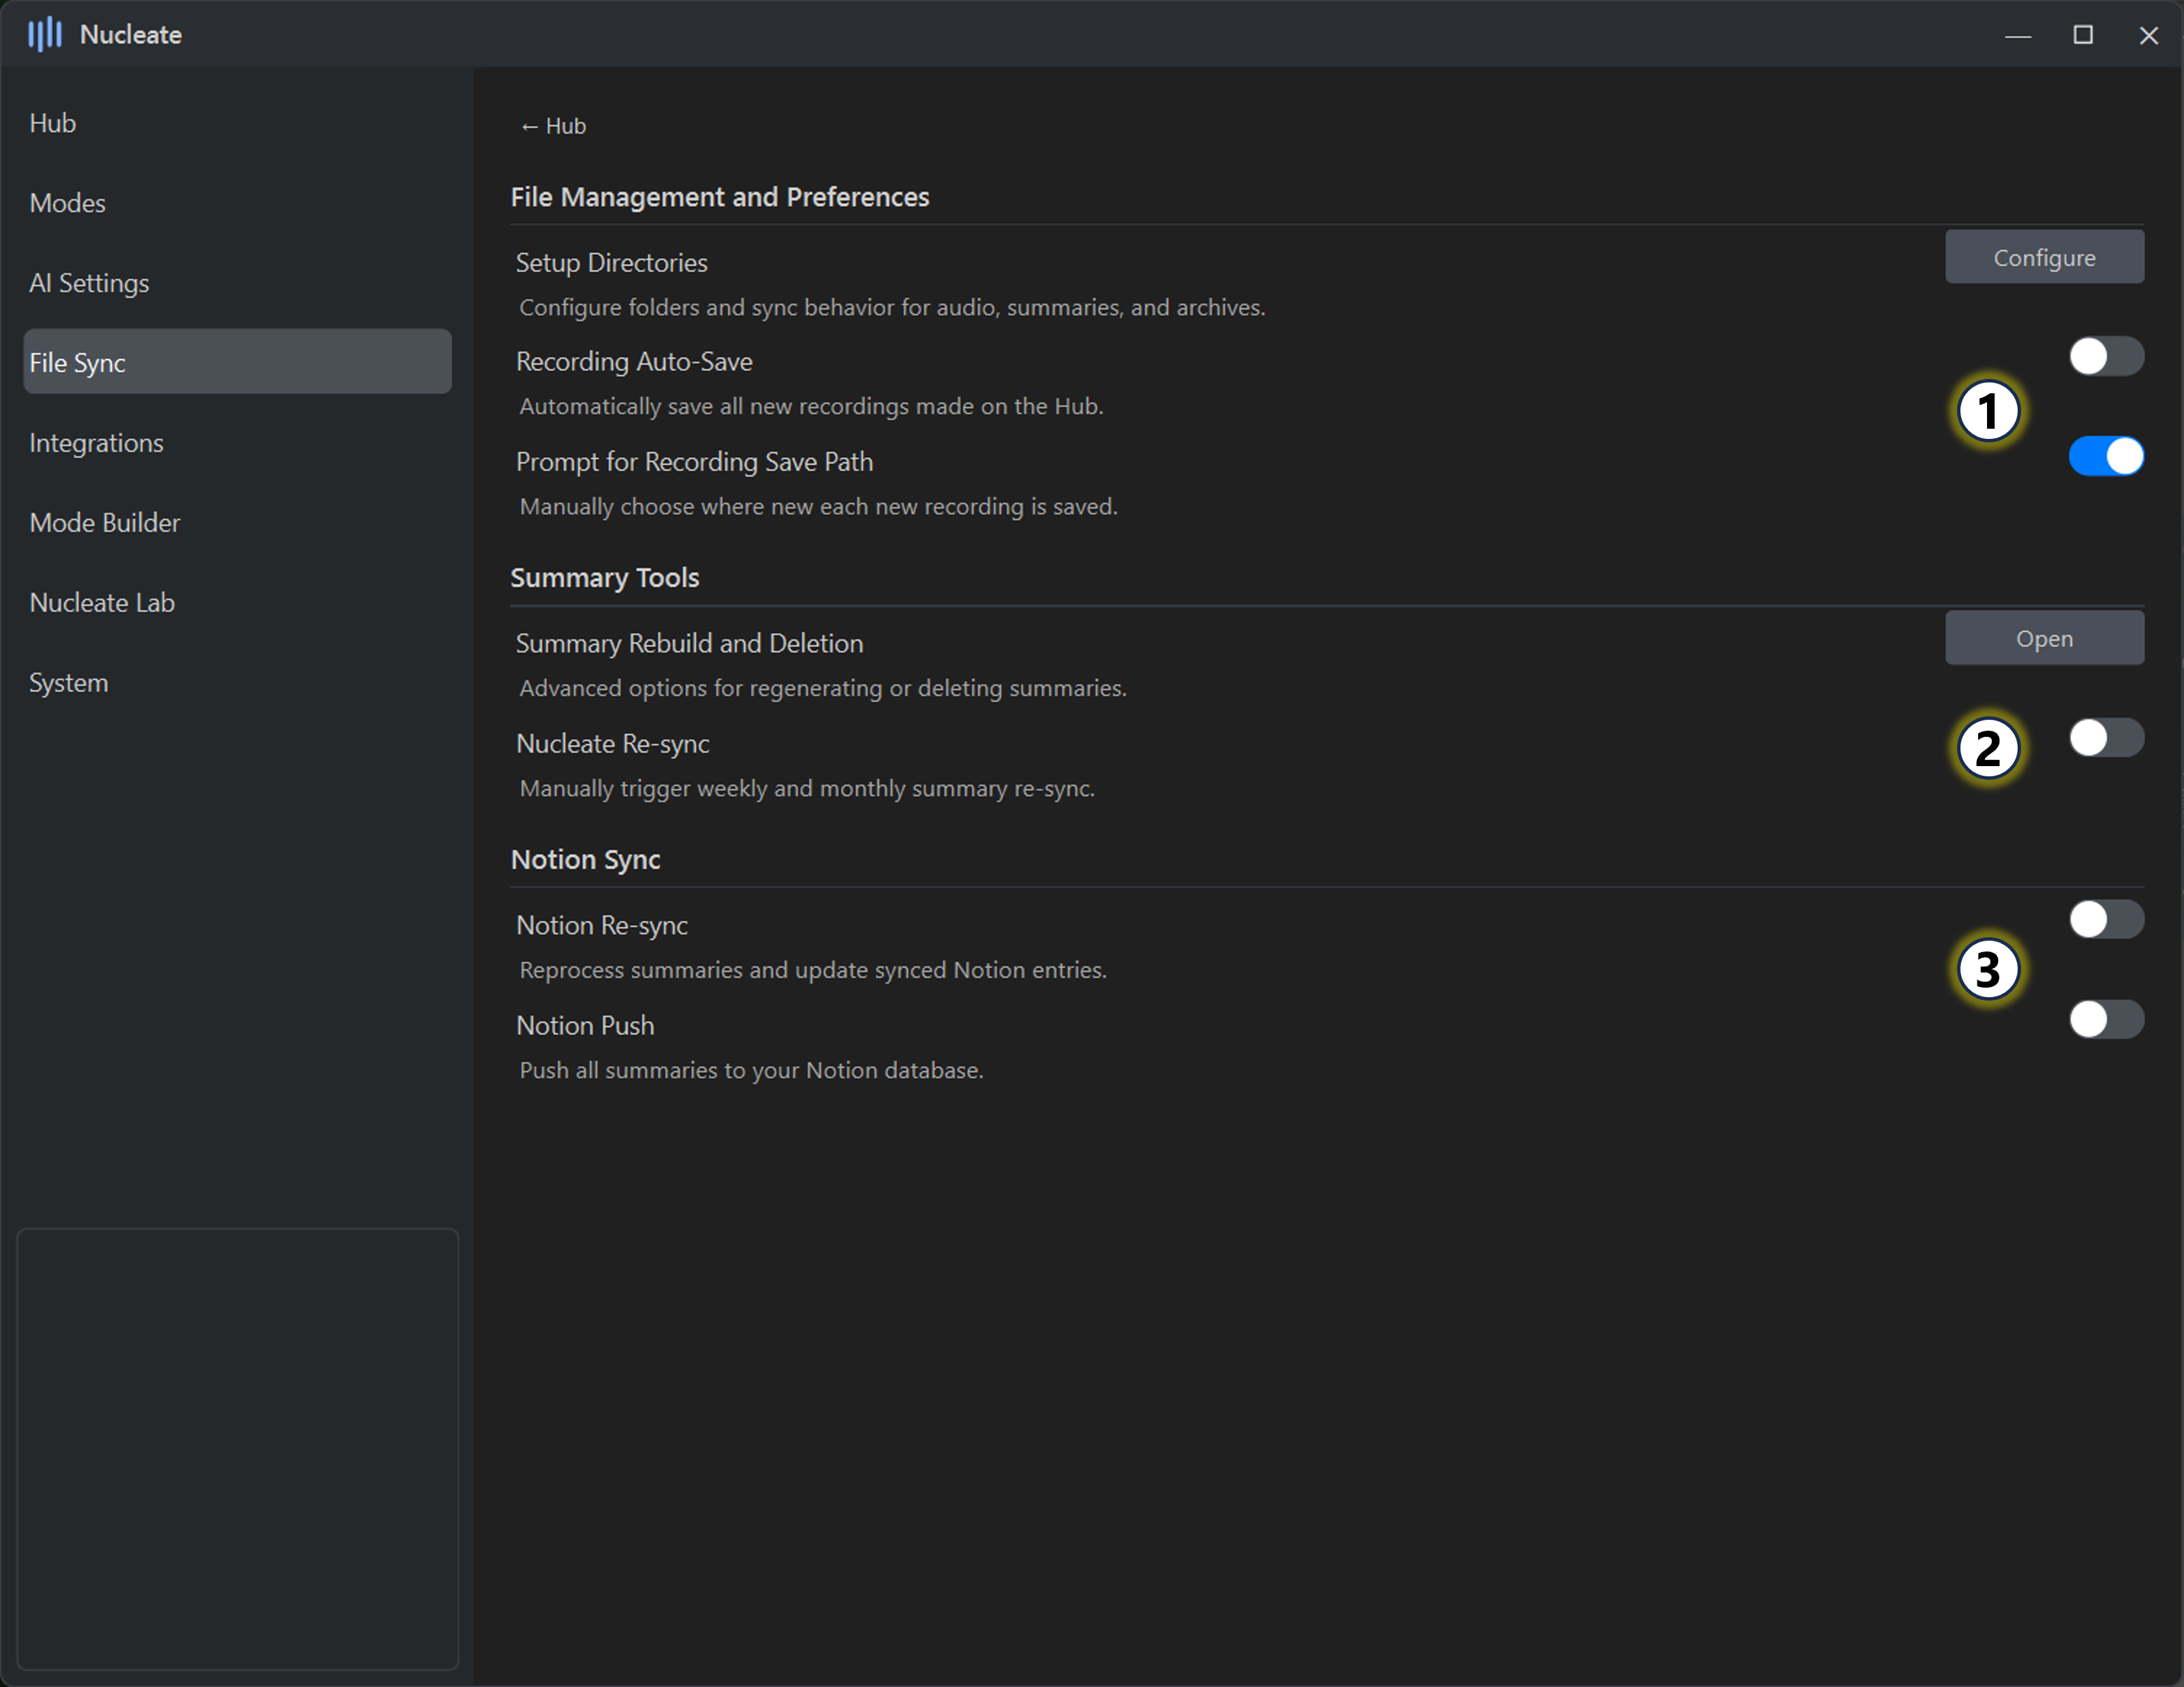Open the Hub sidebar item
Viewport: 2184px width, 1687px height.
(x=53, y=123)
